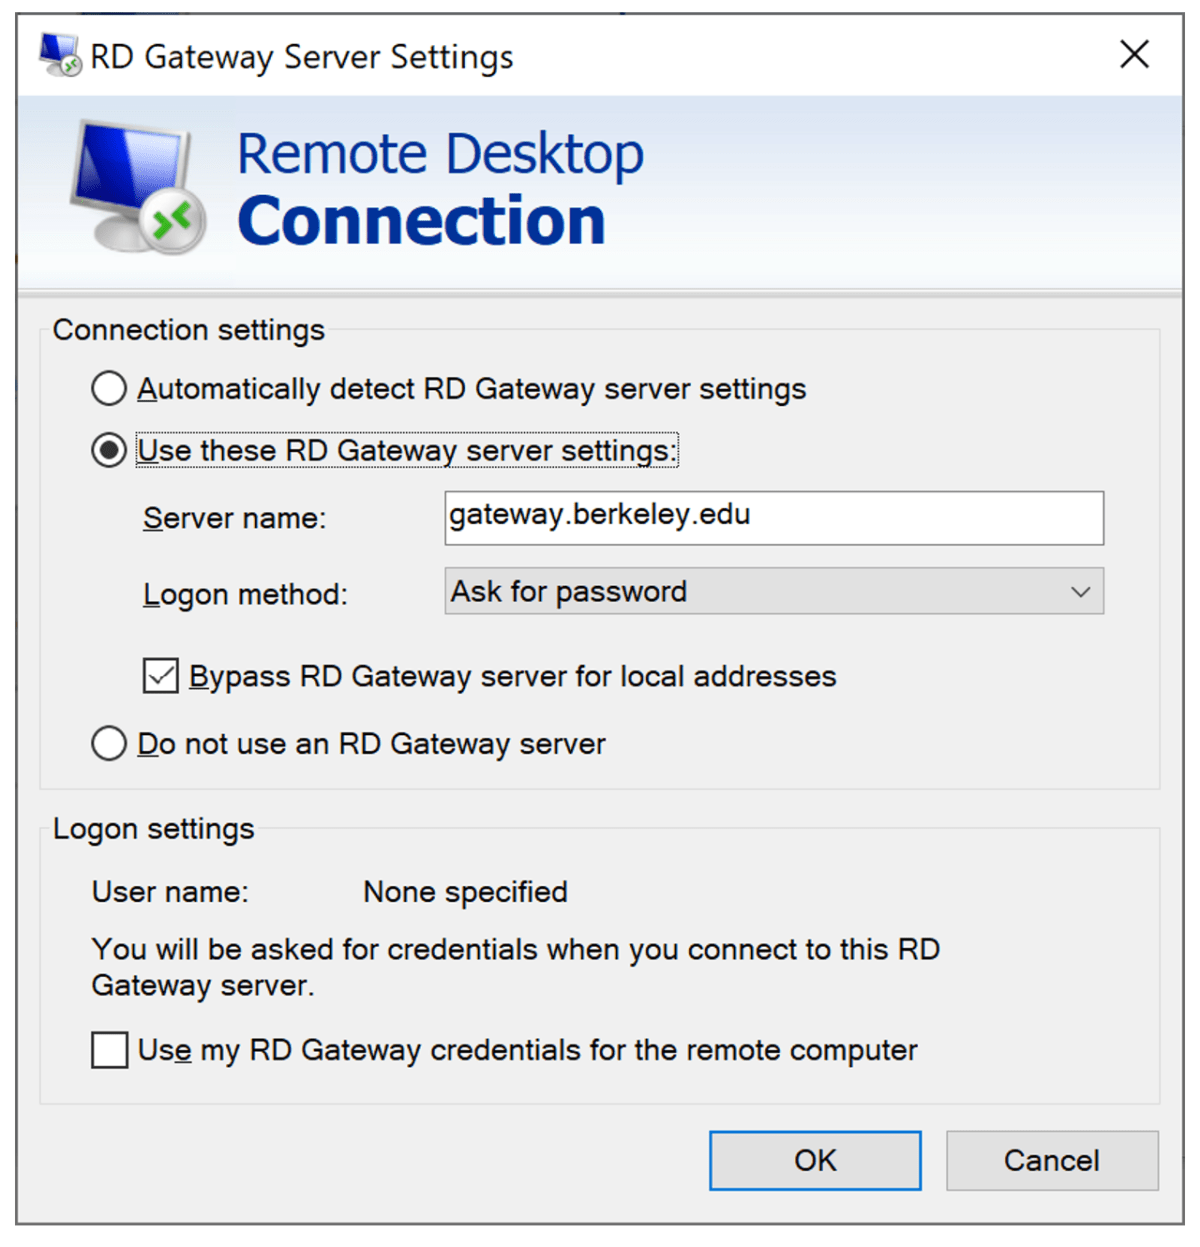The width and height of the screenshot is (1200, 1247).
Task: Open the Logon method dropdown
Action: [x=773, y=592]
